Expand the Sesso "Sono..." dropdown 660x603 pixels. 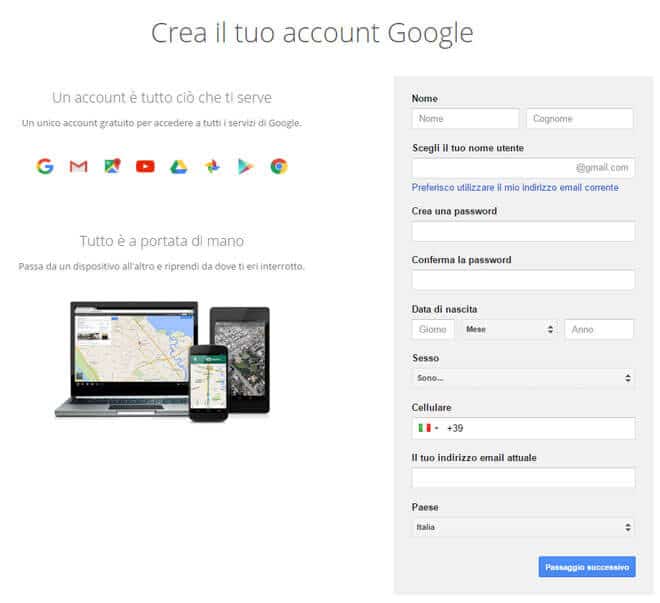pos(523,379)
